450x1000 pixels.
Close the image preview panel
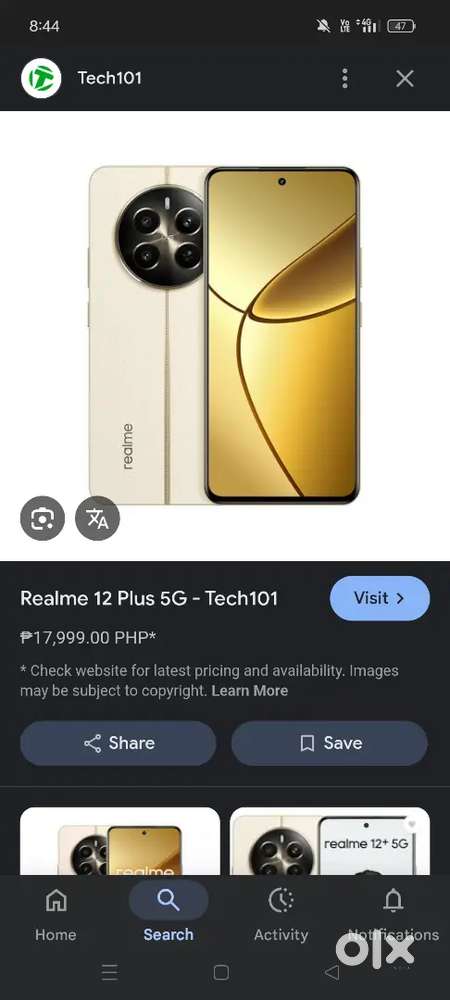click(405, 78)
